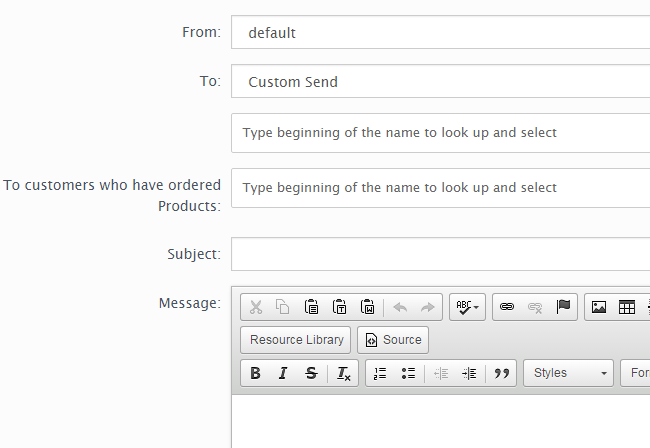Insert a numbered list
The image size is (650, 448).
[380, 373]
